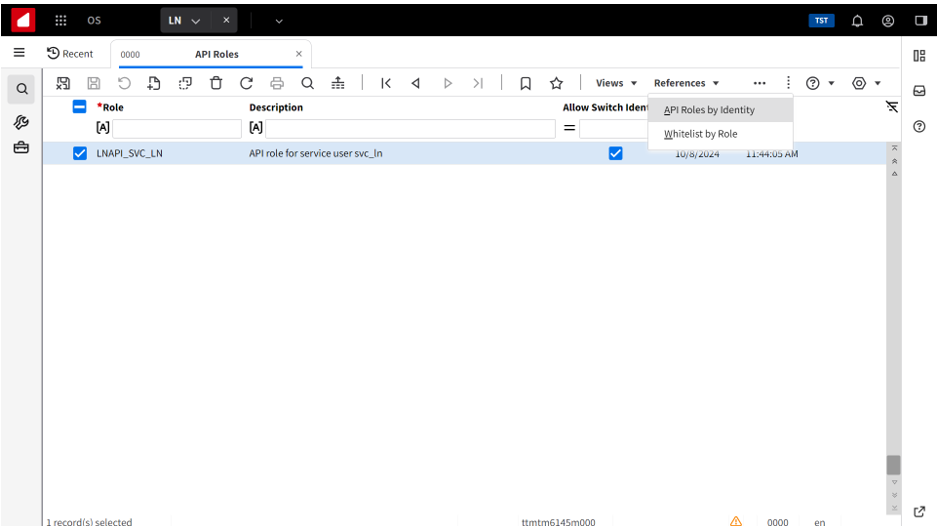Uncheck the LNAPI_SVC_LN row checkbox

tap(80, 154)
